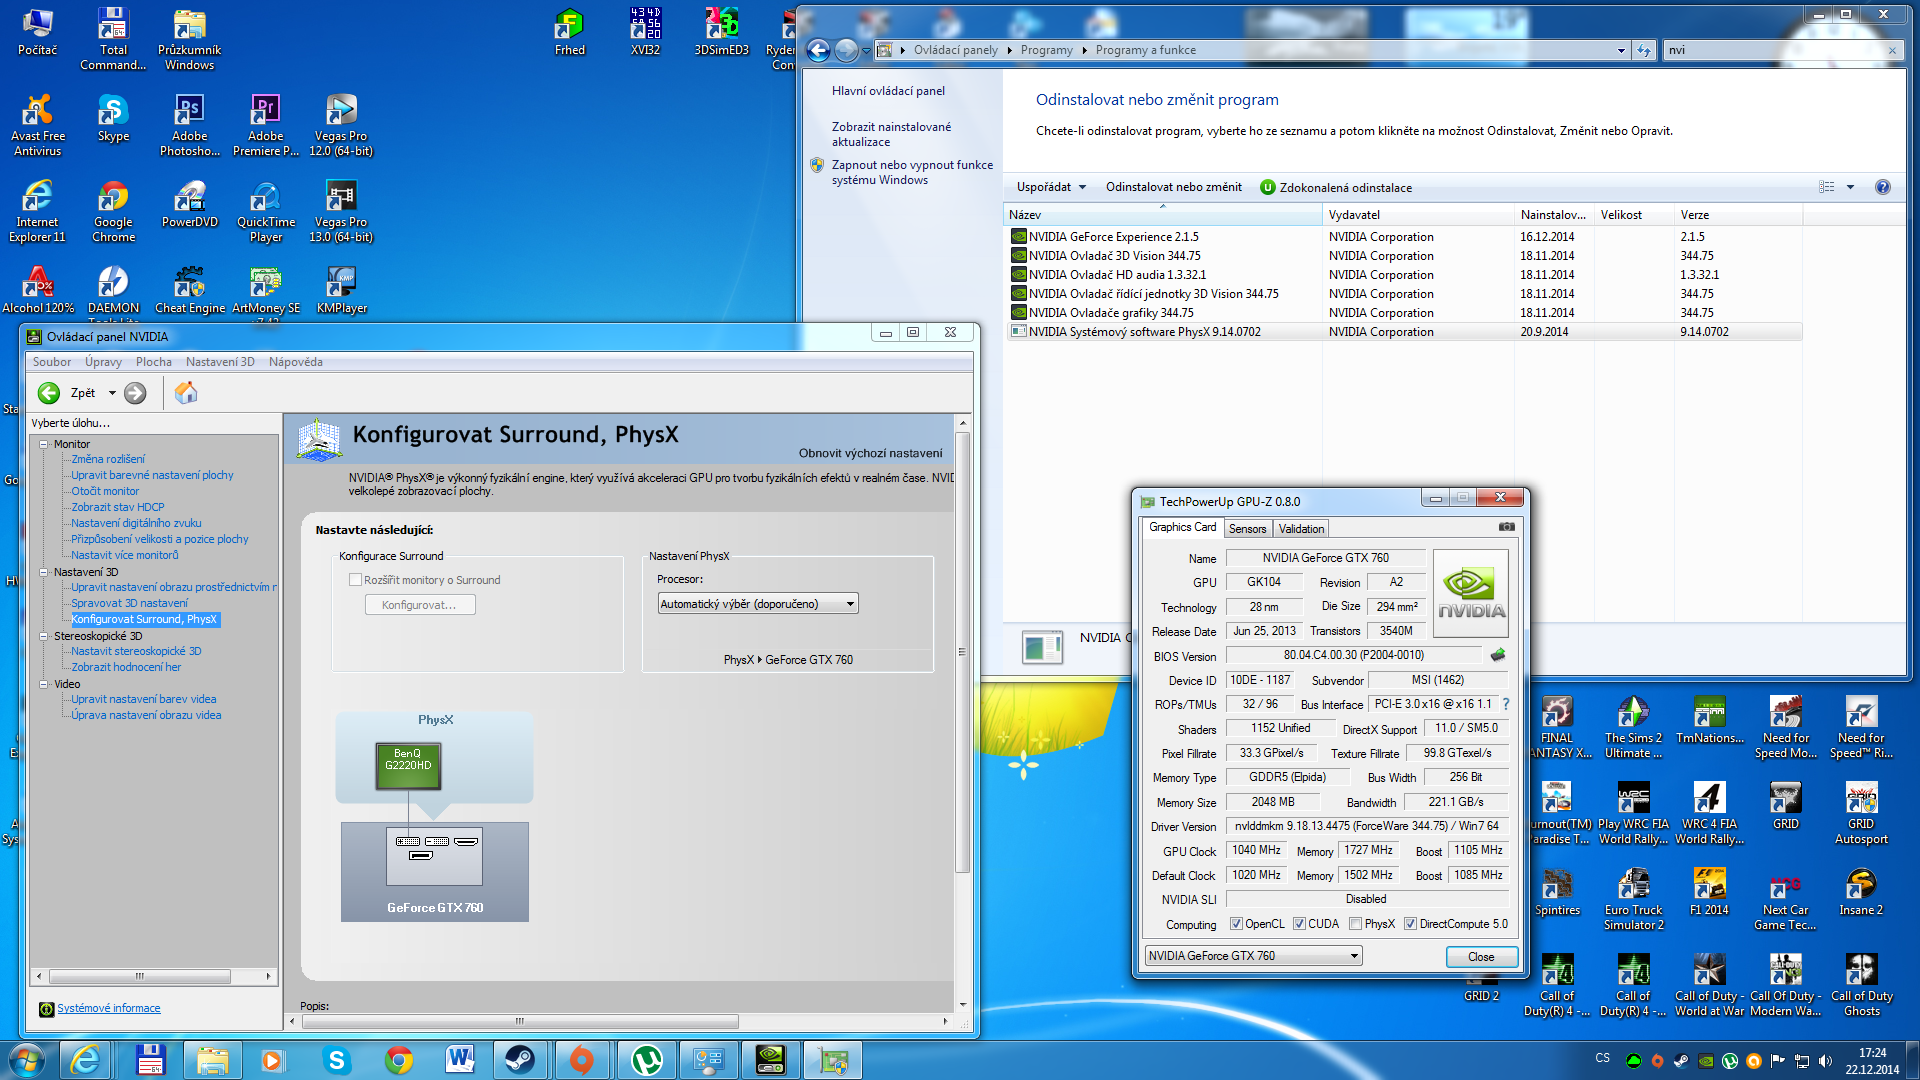This screenshot has height=1080, width=1920.
Task: Open DAEMON Tools desktop icon
Action: pos(113,291)
